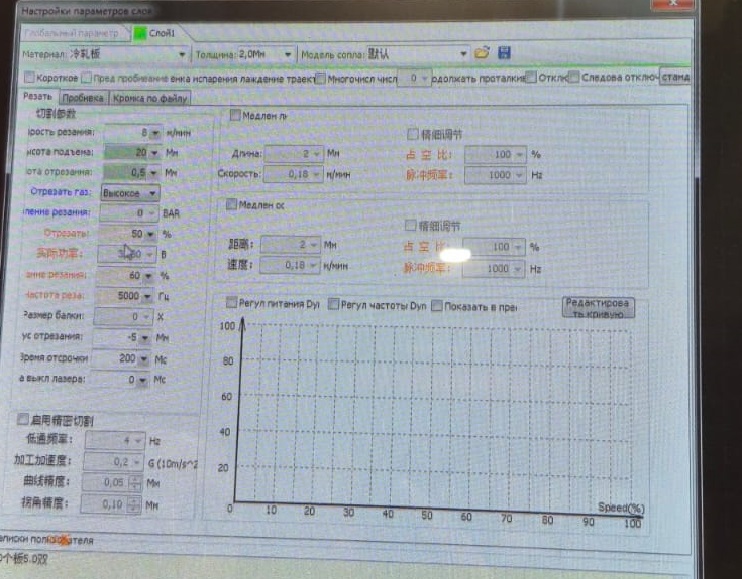Open the dropdown showing -5 Мм
Image resolution: width=742 pixels, height=579 pixels.
[x=145, y=338]
